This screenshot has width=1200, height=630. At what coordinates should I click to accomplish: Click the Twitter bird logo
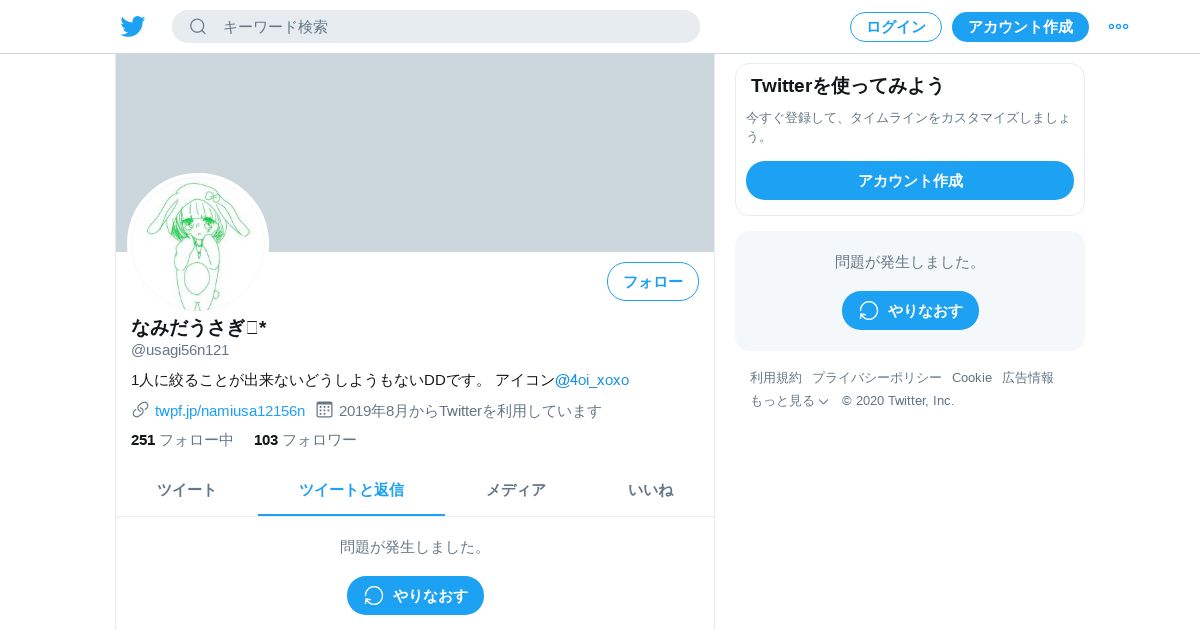(x=133, y=27)
